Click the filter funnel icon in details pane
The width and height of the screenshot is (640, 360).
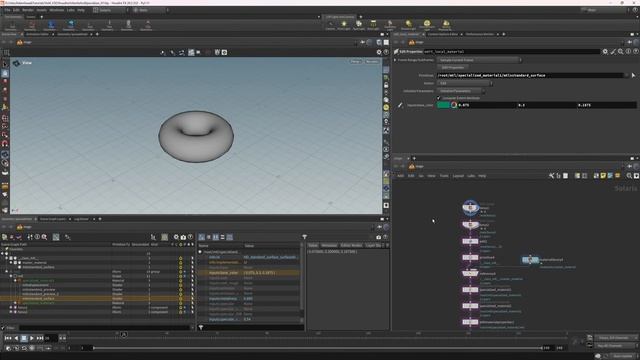click(x=304, y=237)
